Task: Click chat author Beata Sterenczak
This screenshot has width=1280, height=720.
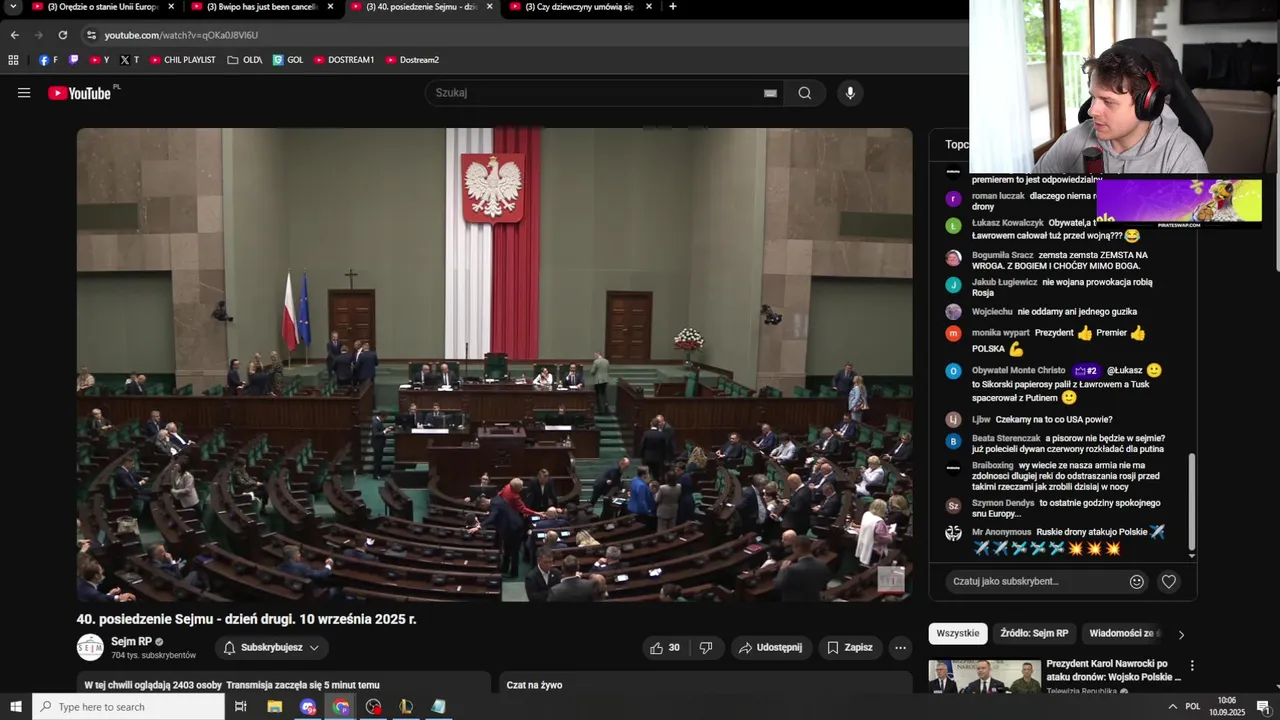Action: click(1006, 438)
